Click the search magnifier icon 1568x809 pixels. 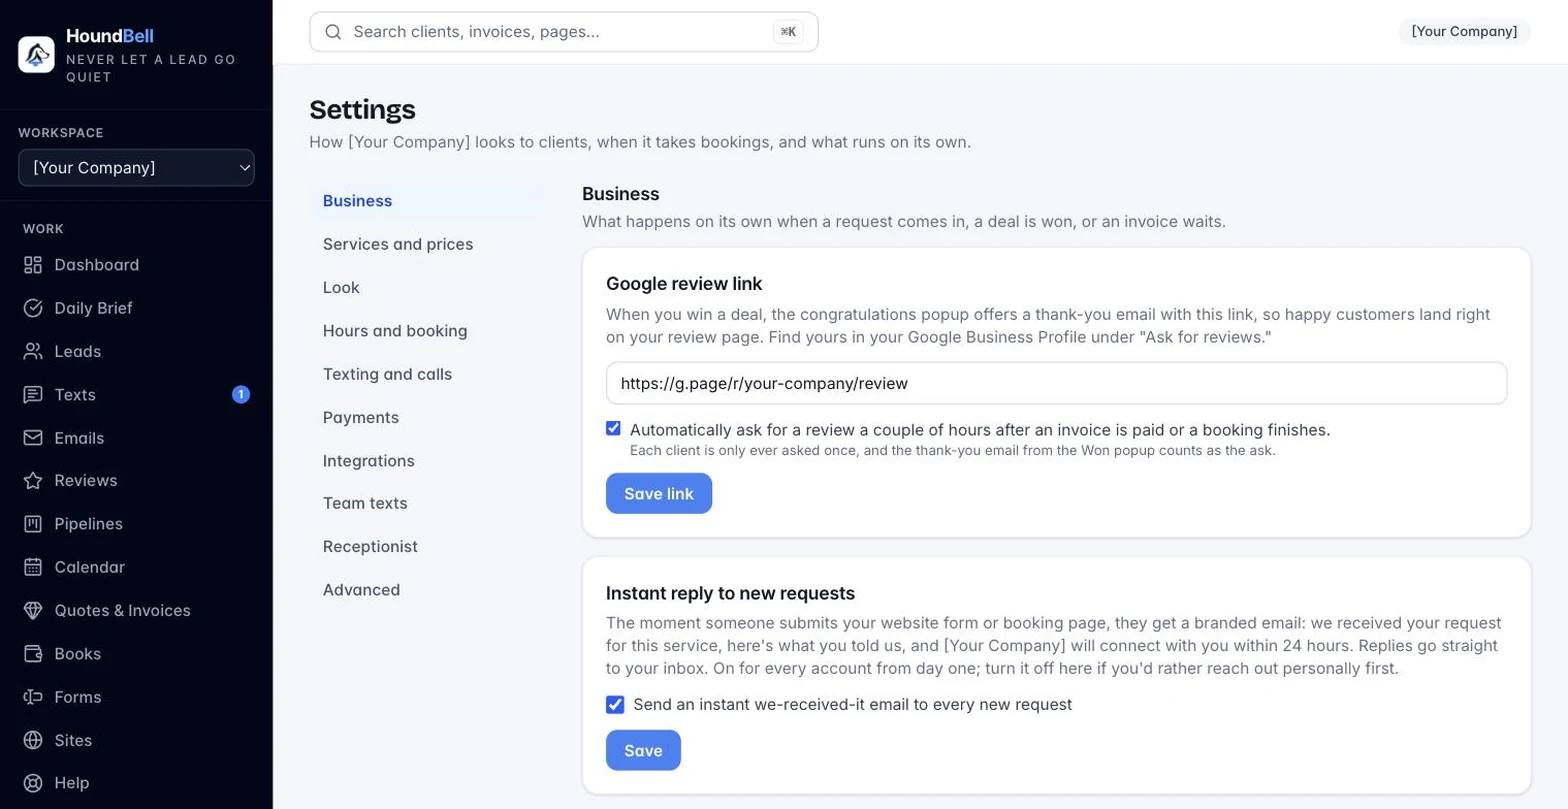point(334,32)
